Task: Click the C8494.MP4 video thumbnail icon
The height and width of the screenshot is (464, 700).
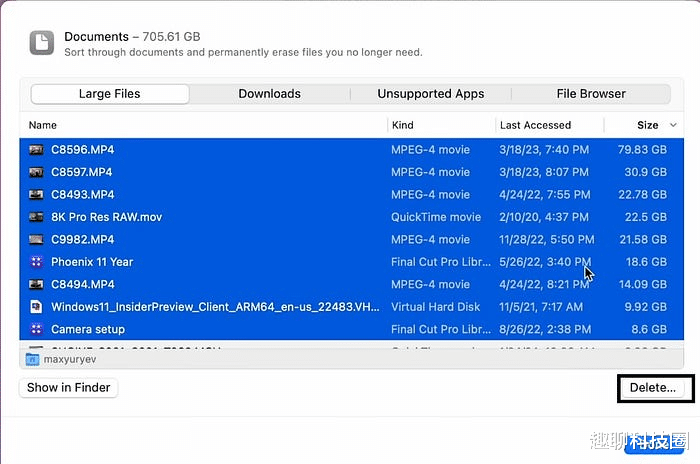Action: click(36, 284)
